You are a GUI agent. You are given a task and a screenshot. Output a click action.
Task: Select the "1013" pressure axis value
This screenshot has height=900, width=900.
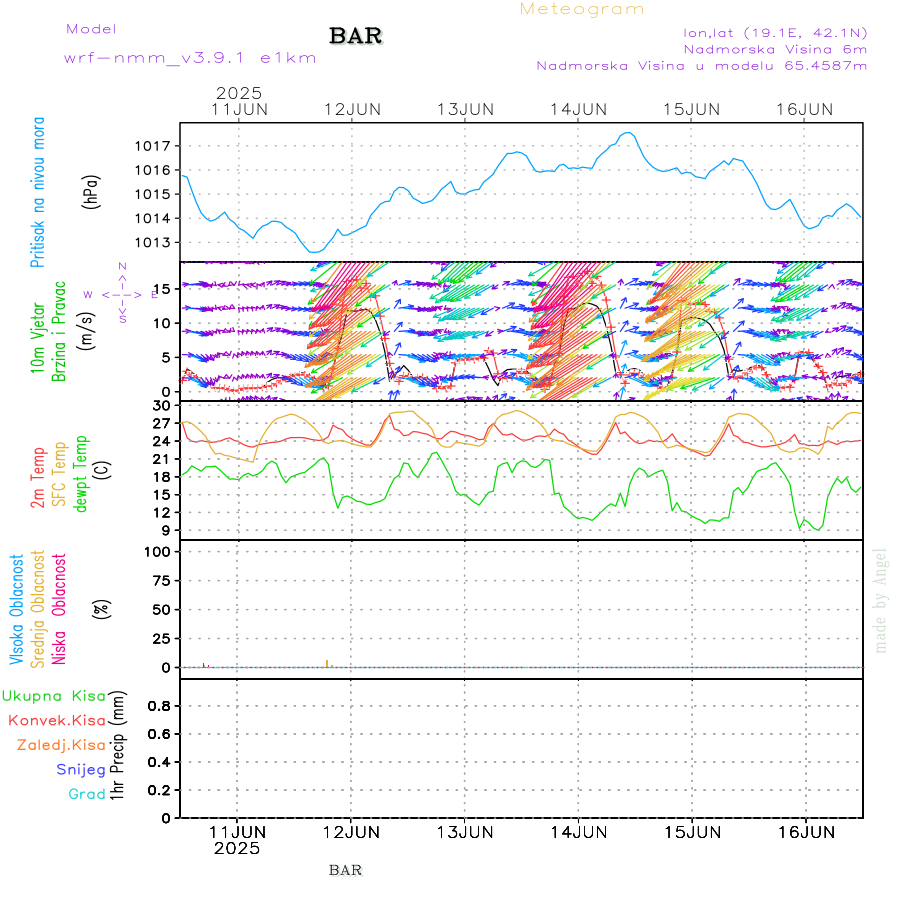[x=153, y=242]
